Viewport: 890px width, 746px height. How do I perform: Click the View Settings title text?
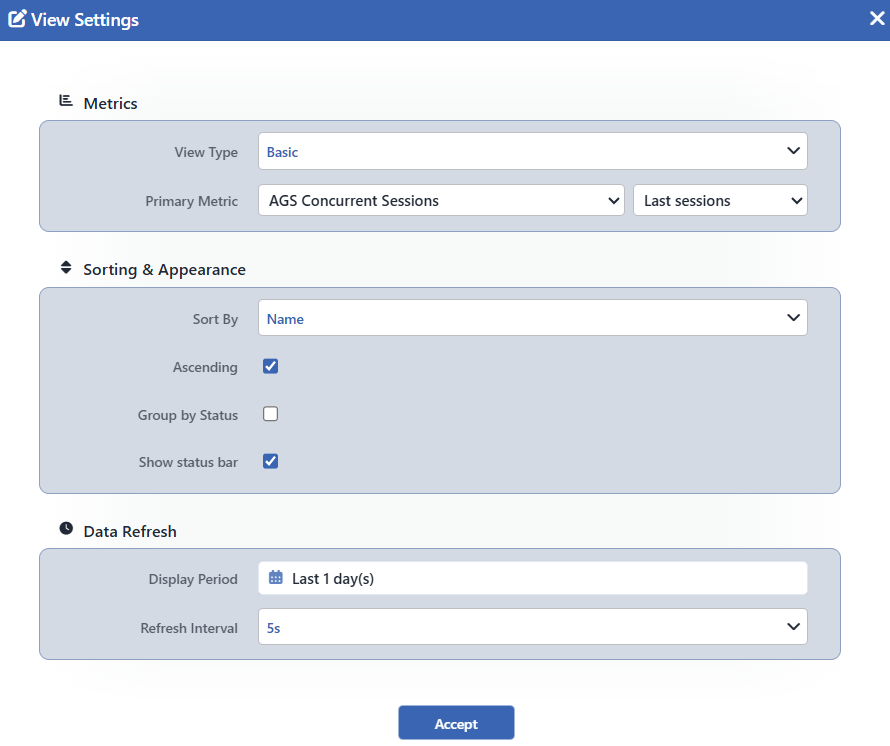point(85,20)
